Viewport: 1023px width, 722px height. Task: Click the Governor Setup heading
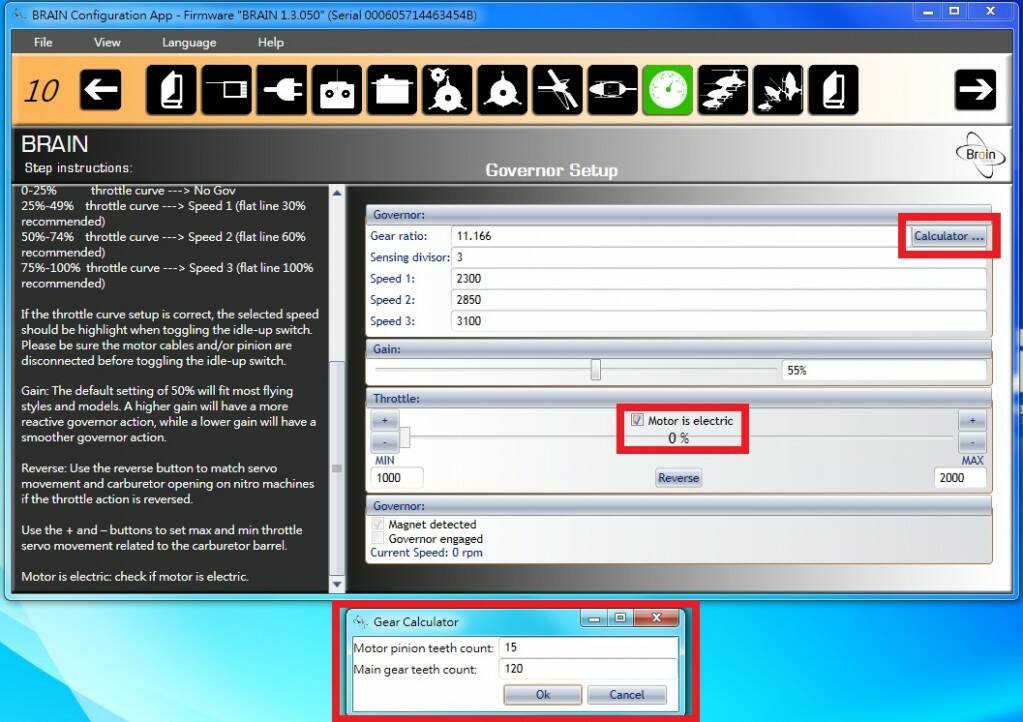pos(551,170)
